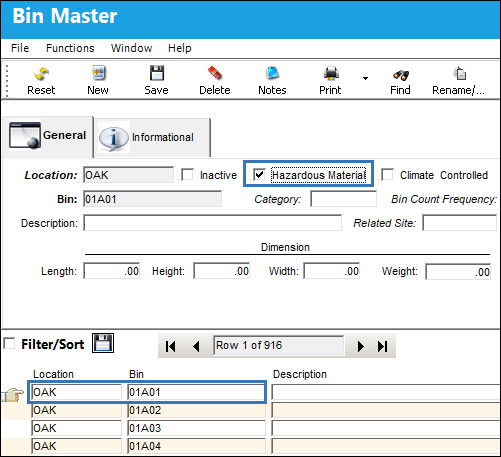Click the pointing hand row indicator
This screenshot has height=457, width=501.
coord(13,395)
